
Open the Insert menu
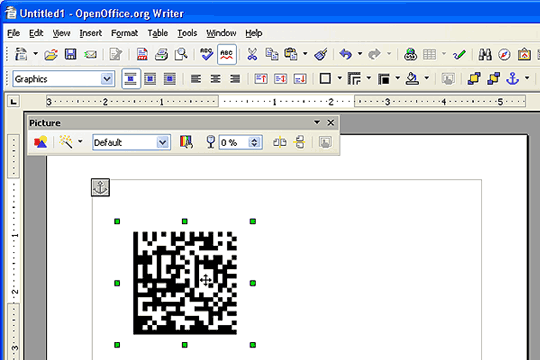click(x=91, y=33)
